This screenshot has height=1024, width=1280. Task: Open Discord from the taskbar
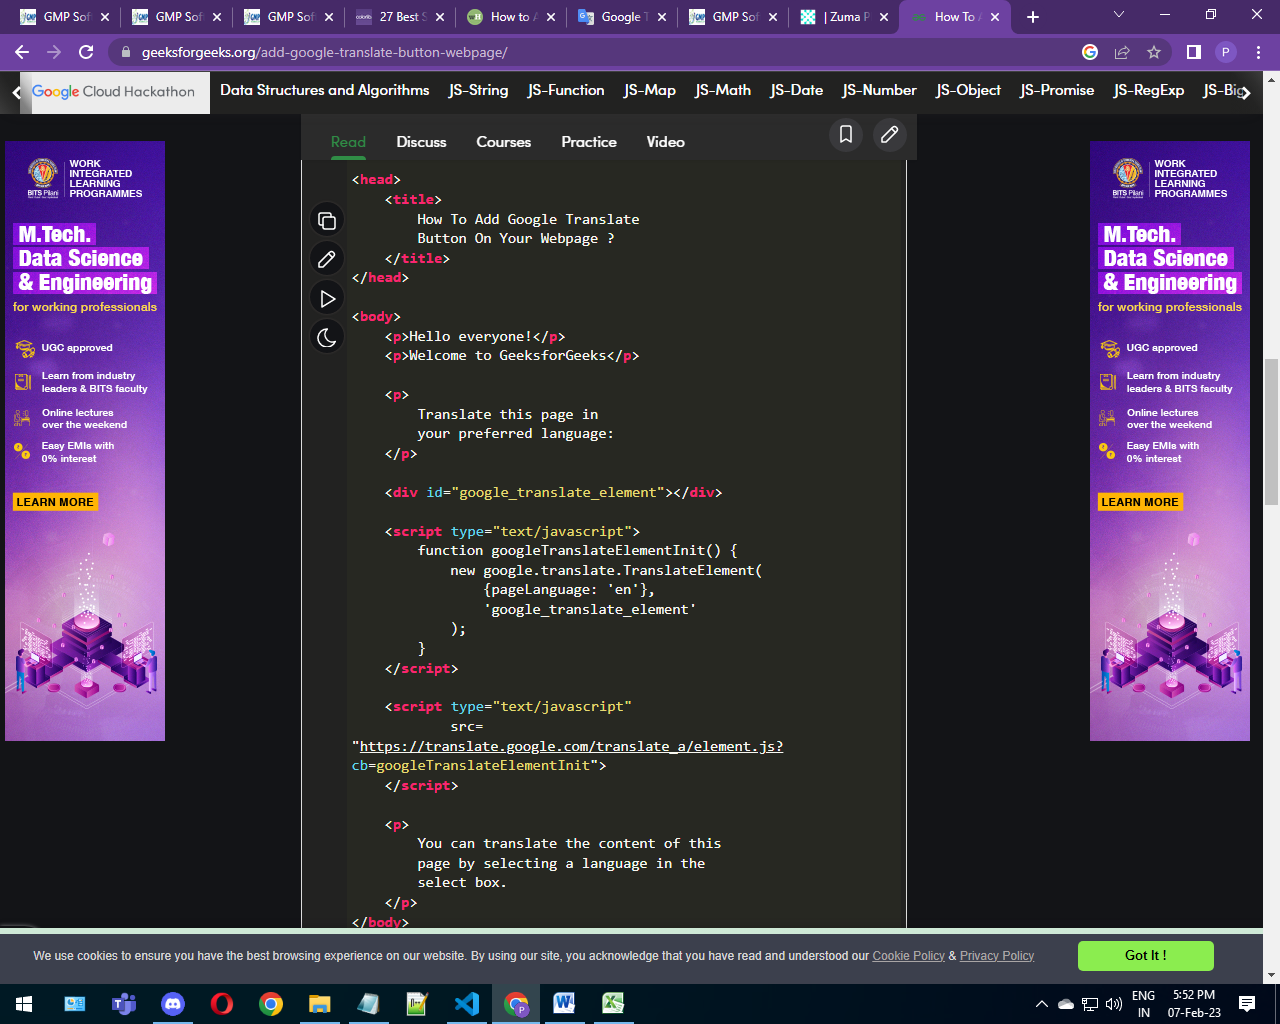tap(173, 1004)
